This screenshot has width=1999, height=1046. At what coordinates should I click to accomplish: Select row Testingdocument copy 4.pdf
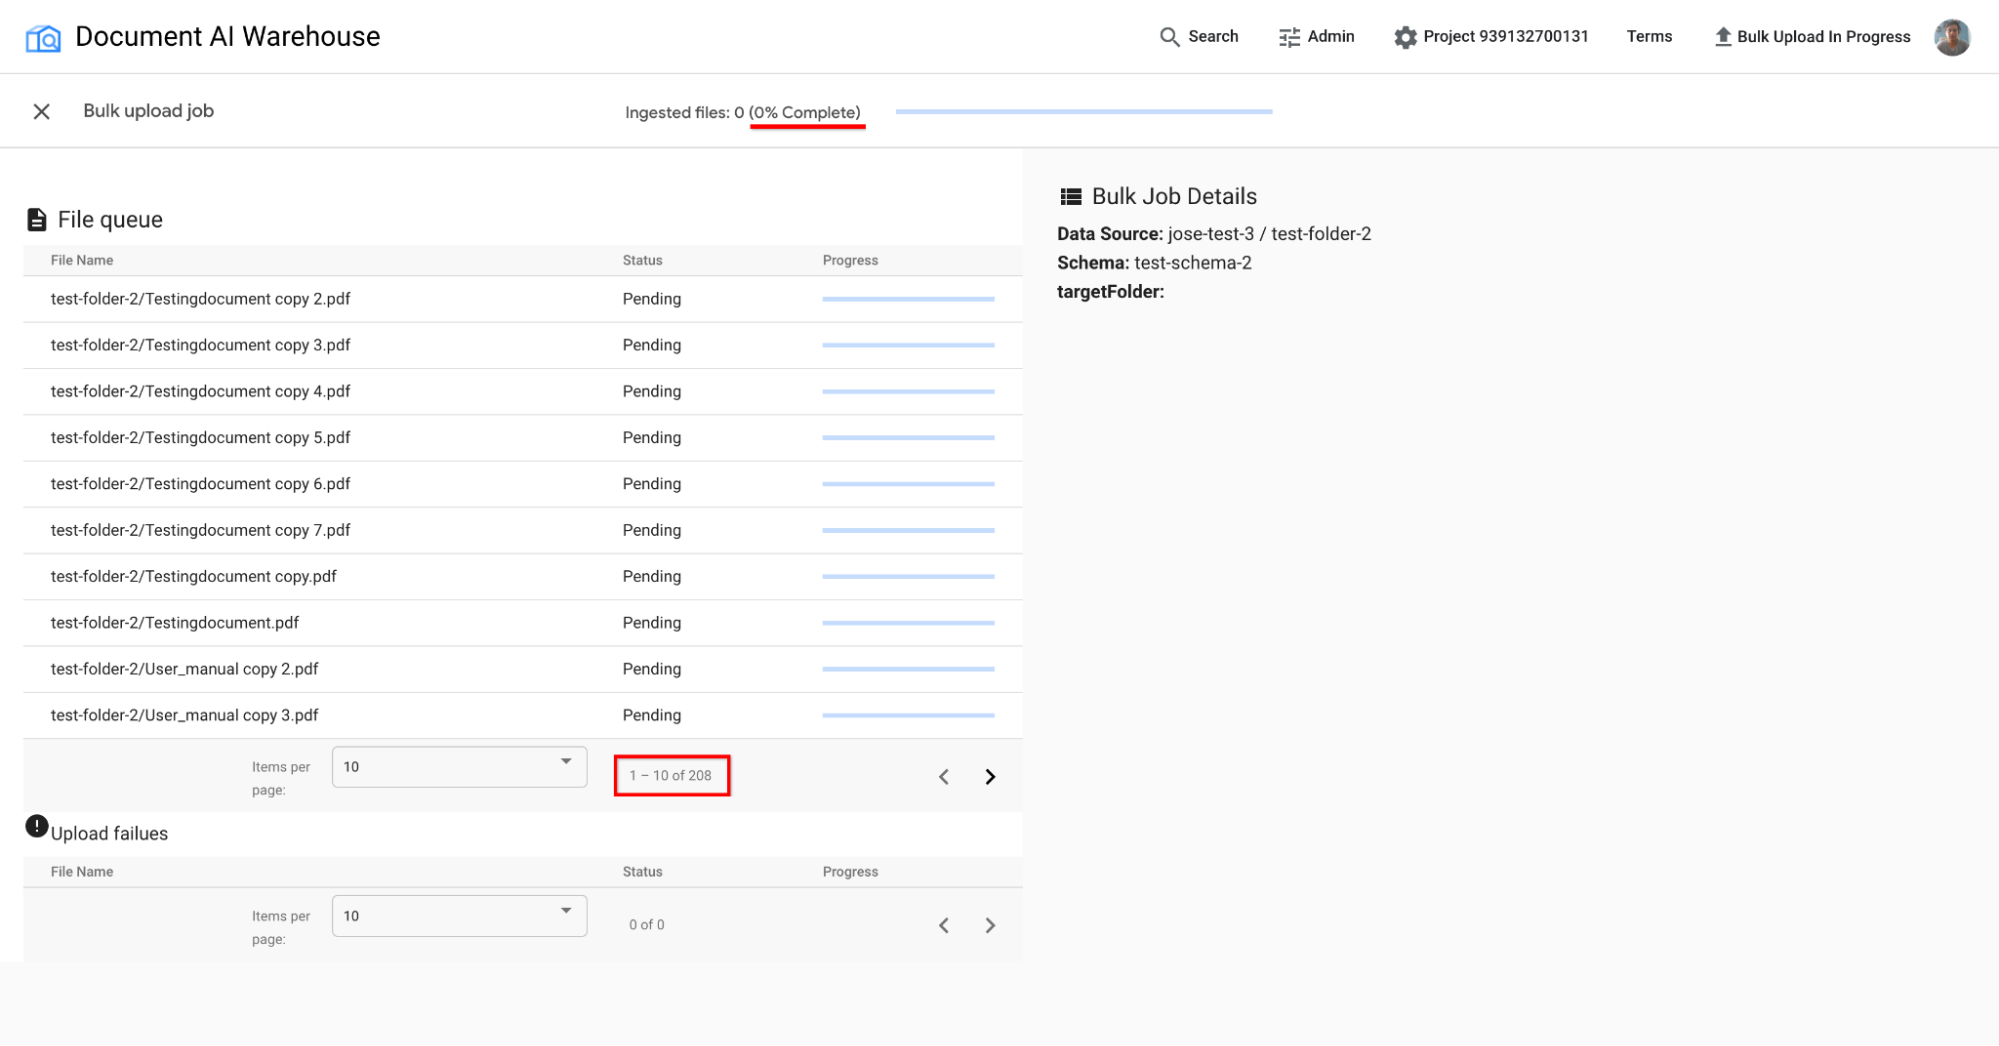pyautogui.click(x=523, y=391)
